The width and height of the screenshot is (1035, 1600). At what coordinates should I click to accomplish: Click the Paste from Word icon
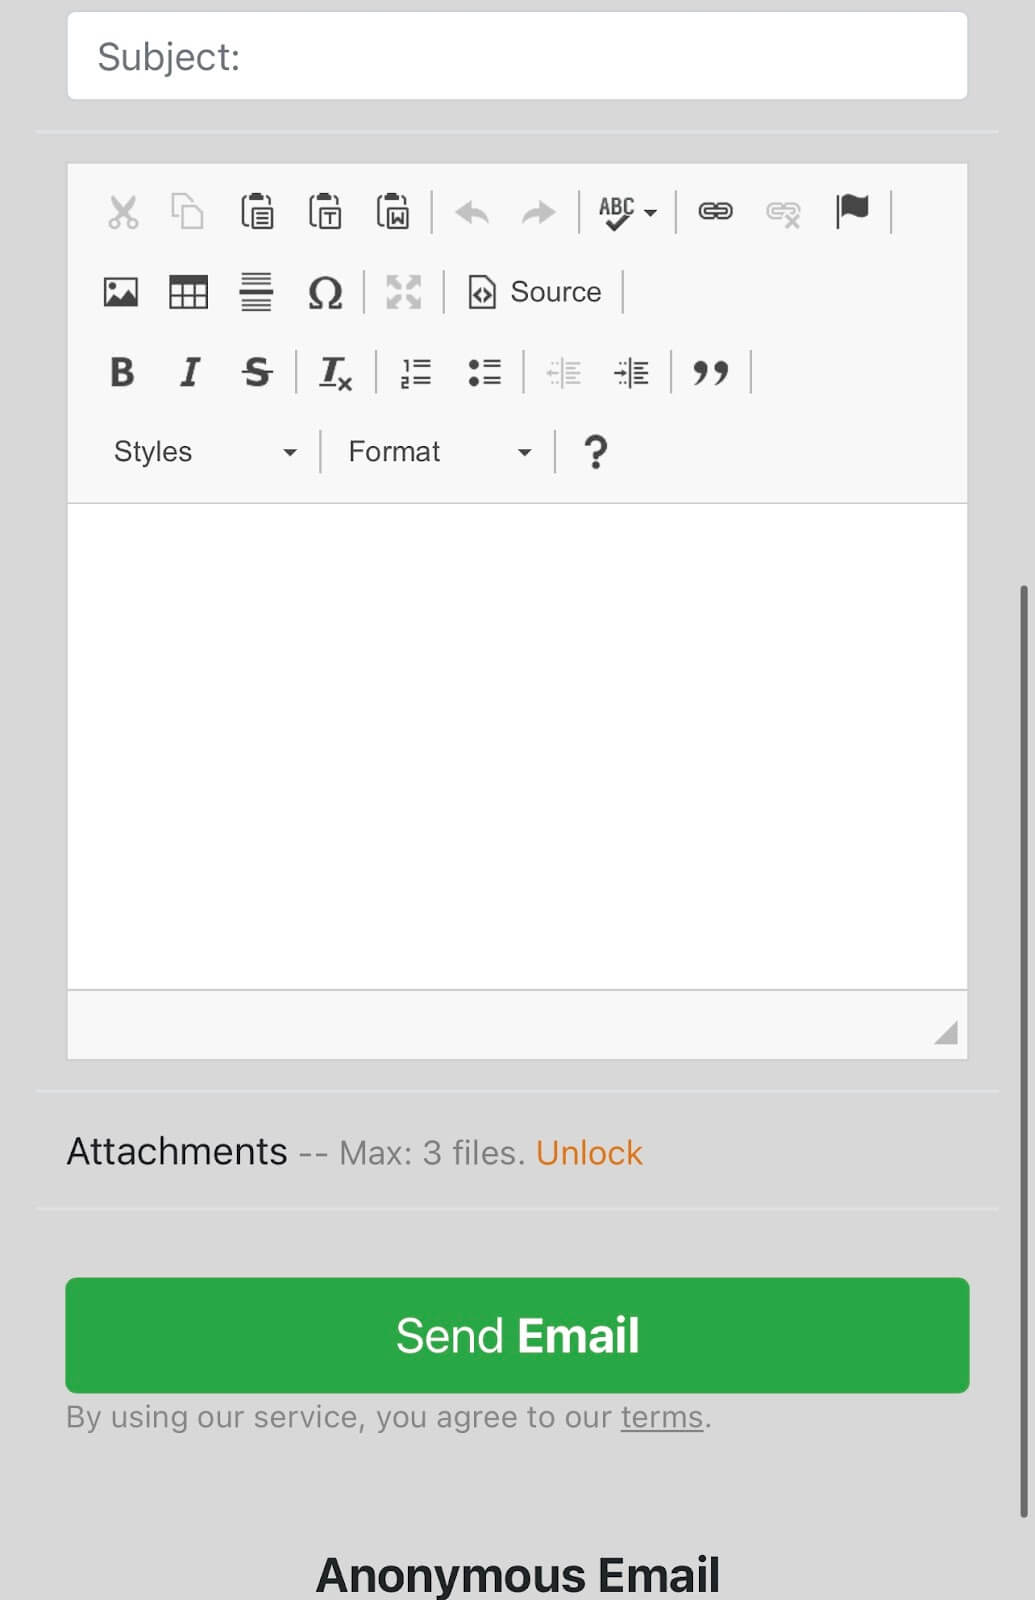coord(394,212)
